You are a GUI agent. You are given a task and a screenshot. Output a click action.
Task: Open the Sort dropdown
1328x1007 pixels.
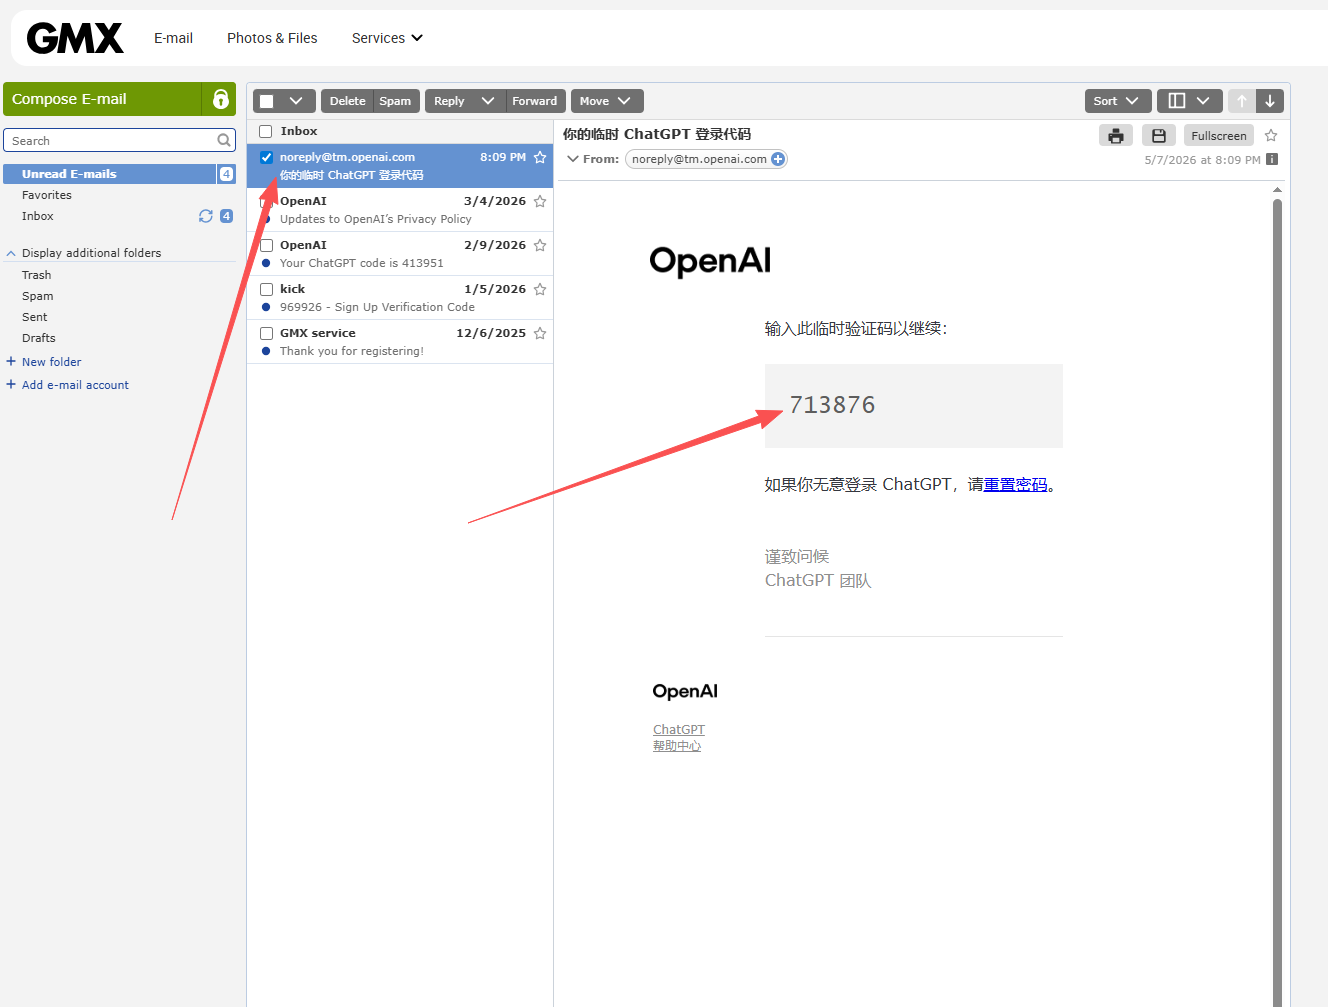click(1118, 101)
